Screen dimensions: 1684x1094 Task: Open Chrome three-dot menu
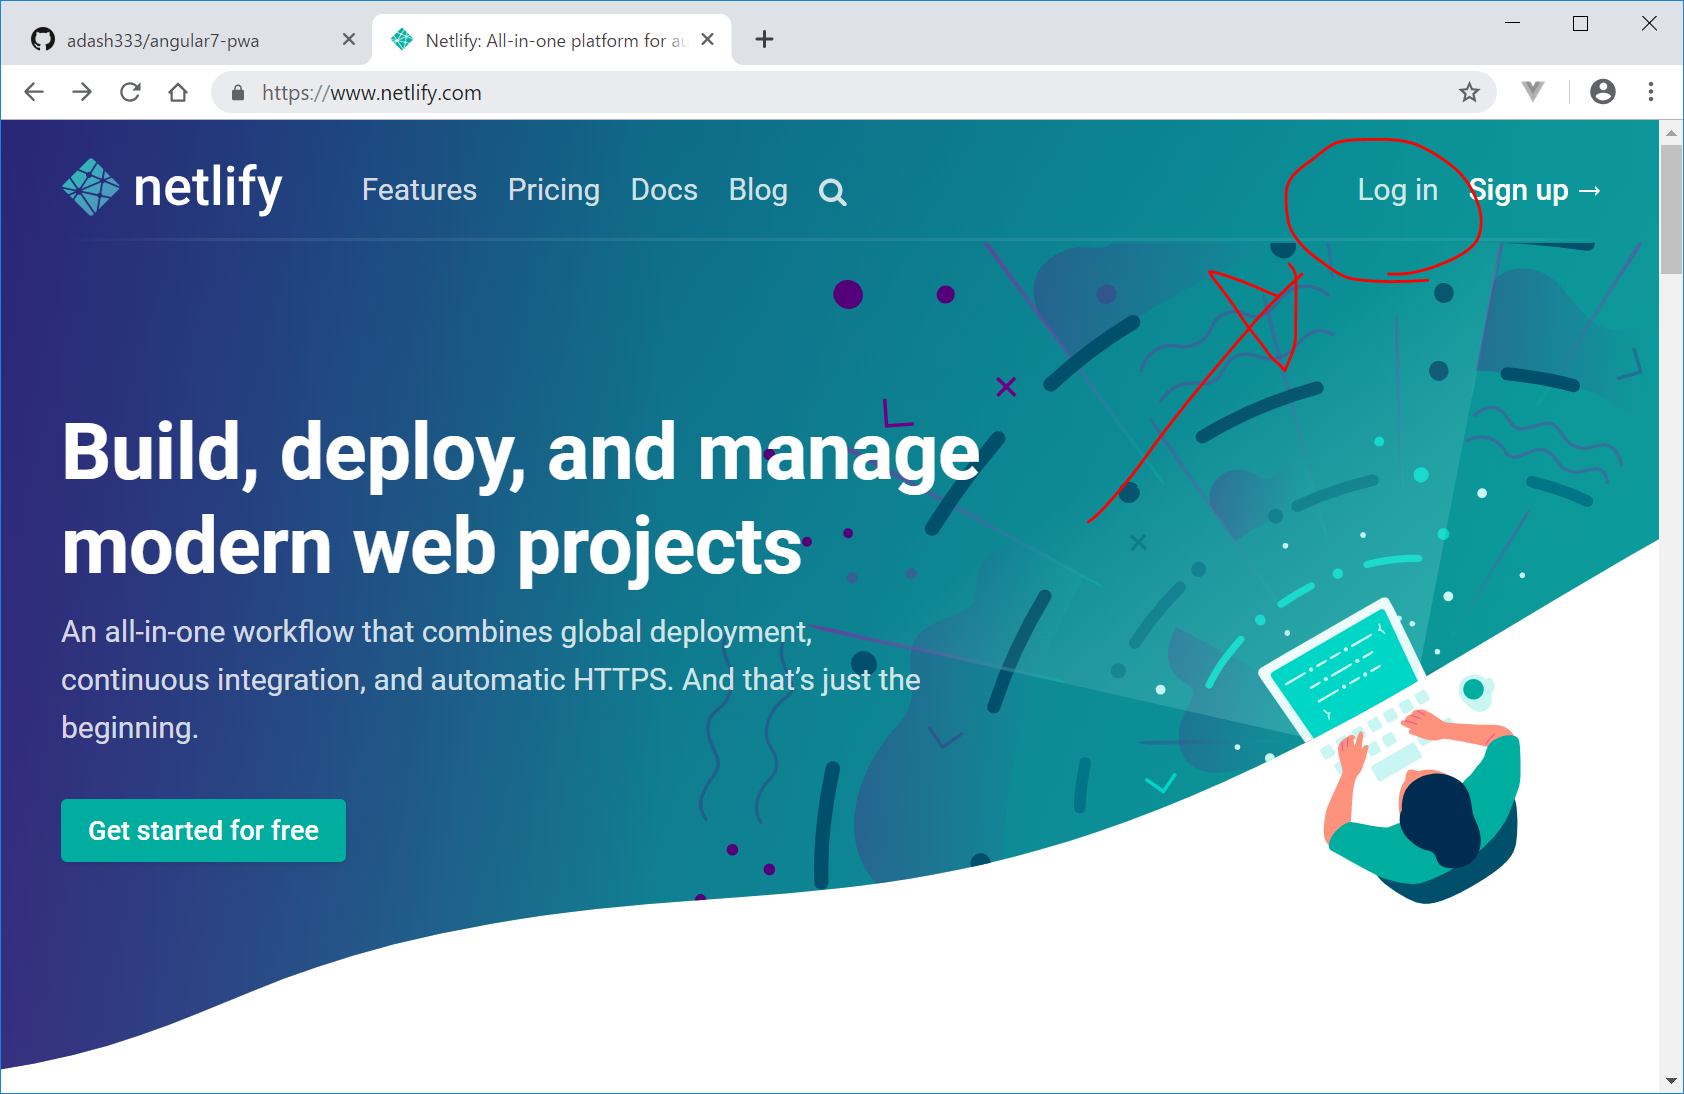(1651, 92)
